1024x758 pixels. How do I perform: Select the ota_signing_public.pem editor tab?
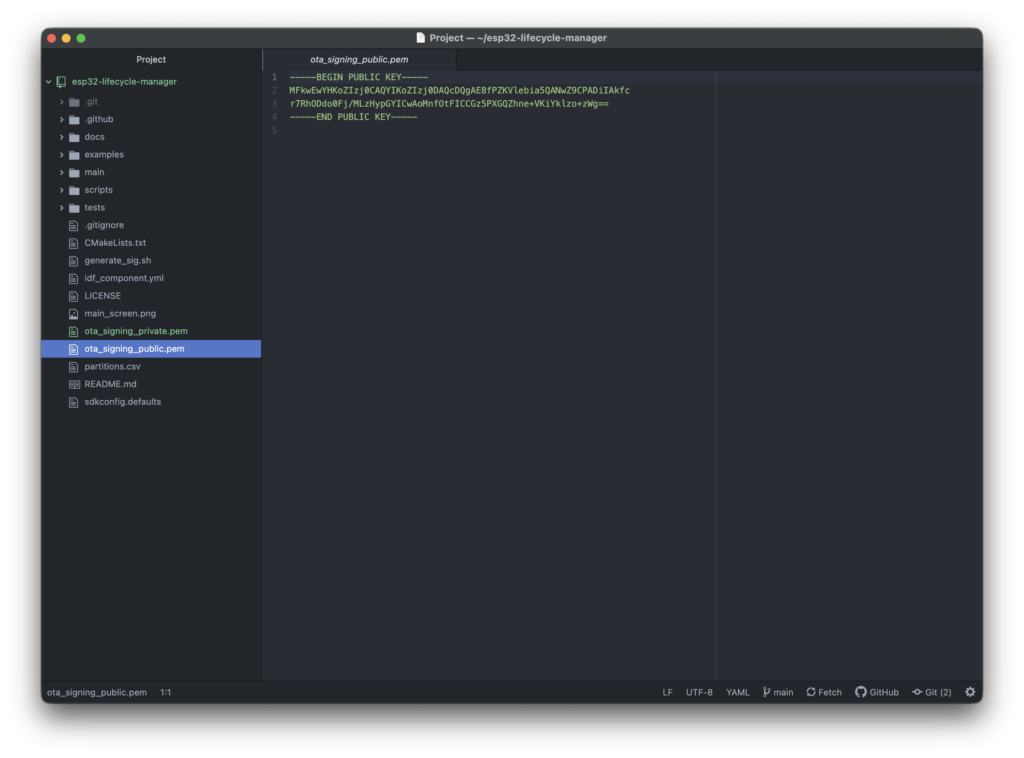tap(358, 60)
